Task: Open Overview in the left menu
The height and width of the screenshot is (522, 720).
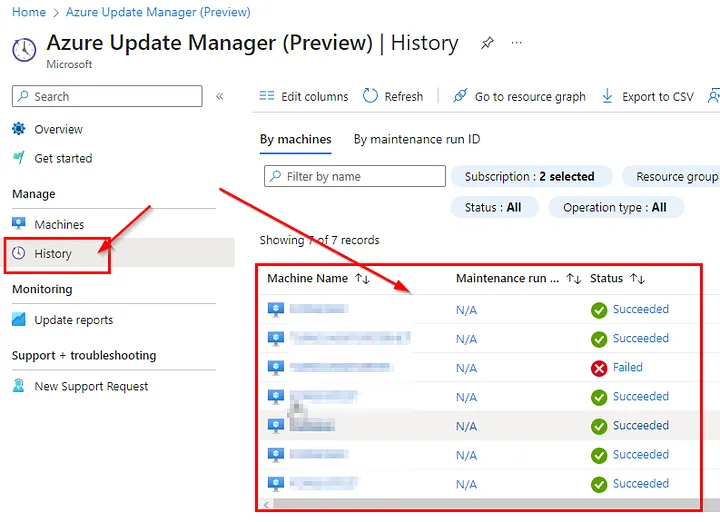Action: click(x=58, y=129)
